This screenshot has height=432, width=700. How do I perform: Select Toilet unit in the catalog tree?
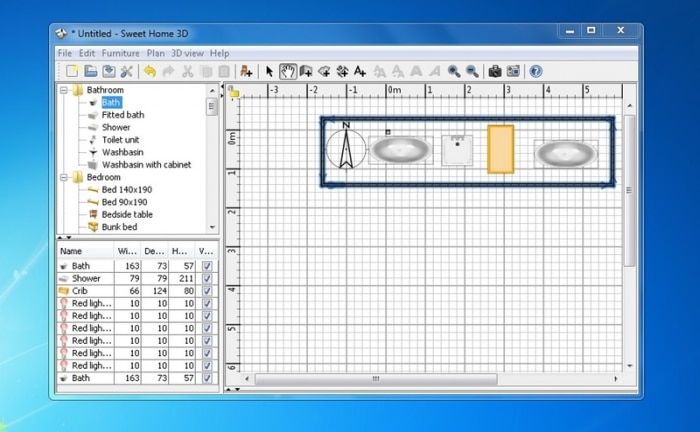(x=121, y=140)
